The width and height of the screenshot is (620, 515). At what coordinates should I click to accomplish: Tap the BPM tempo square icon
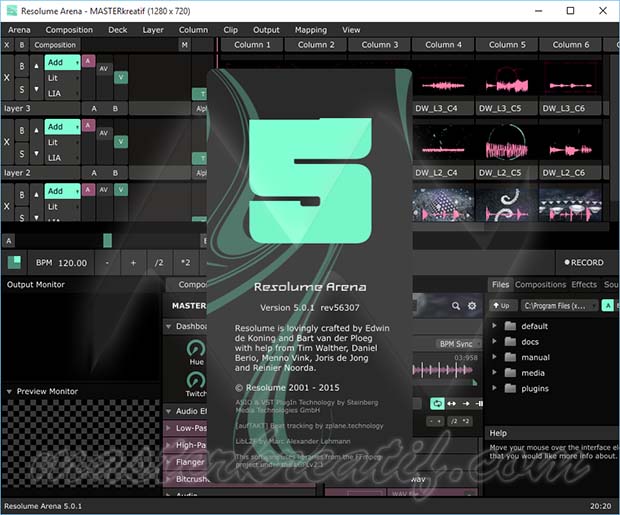point(15,262)
